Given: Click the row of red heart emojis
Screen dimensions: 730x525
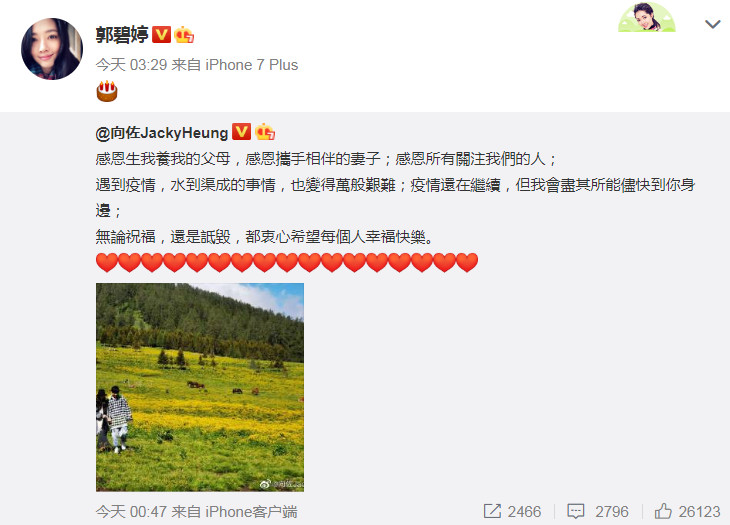Looking at the screenshot, I should [287, 262].
